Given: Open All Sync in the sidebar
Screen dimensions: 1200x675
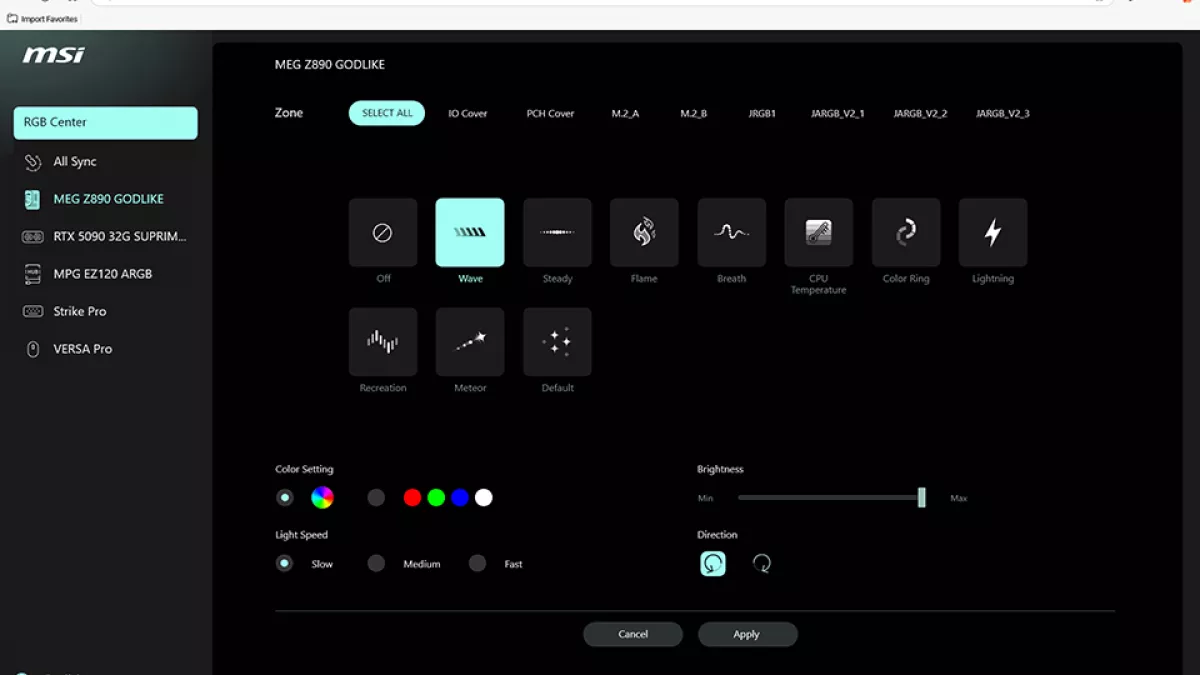Looking at the screenshot, I should tap(75, 162).
